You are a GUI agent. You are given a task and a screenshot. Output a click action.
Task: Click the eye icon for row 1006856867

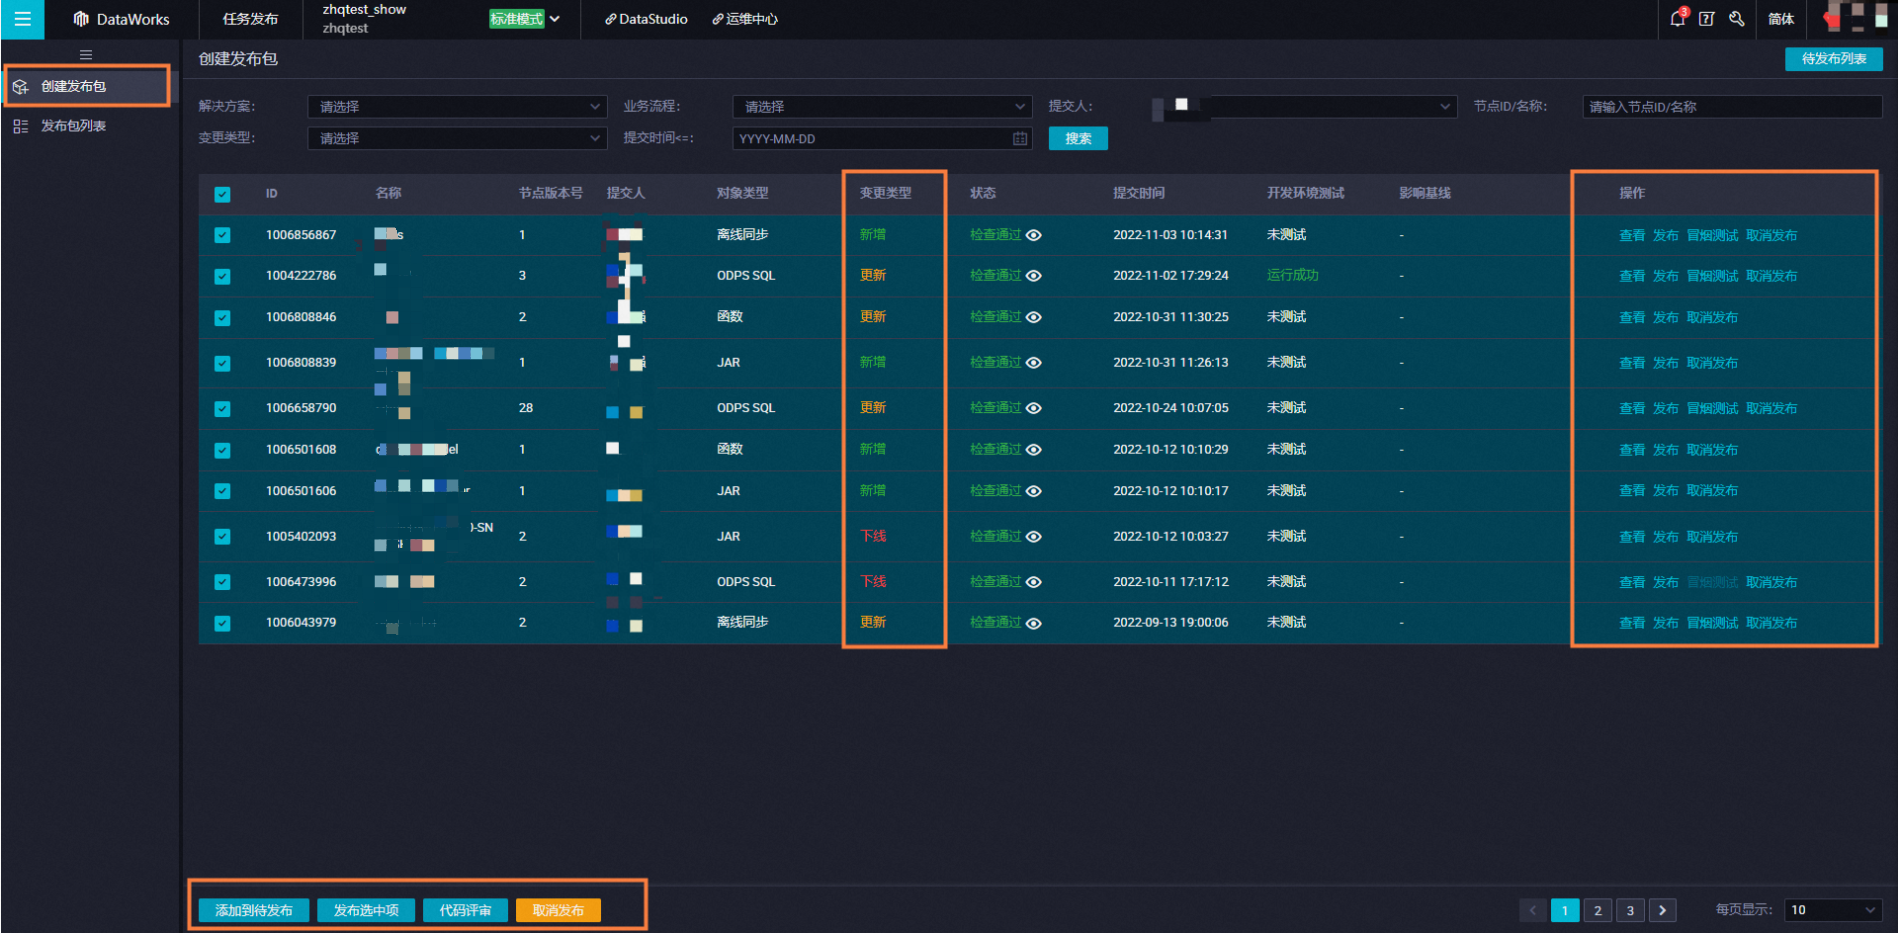pyautogui.click(x=1034, y=235)
